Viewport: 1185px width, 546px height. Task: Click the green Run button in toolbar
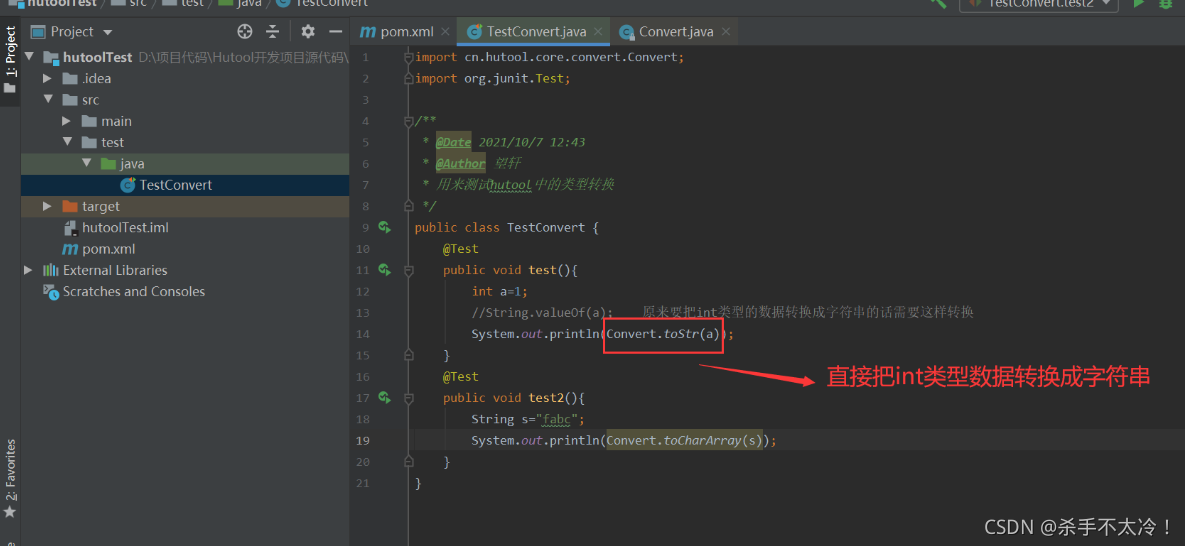[1139, 4]
